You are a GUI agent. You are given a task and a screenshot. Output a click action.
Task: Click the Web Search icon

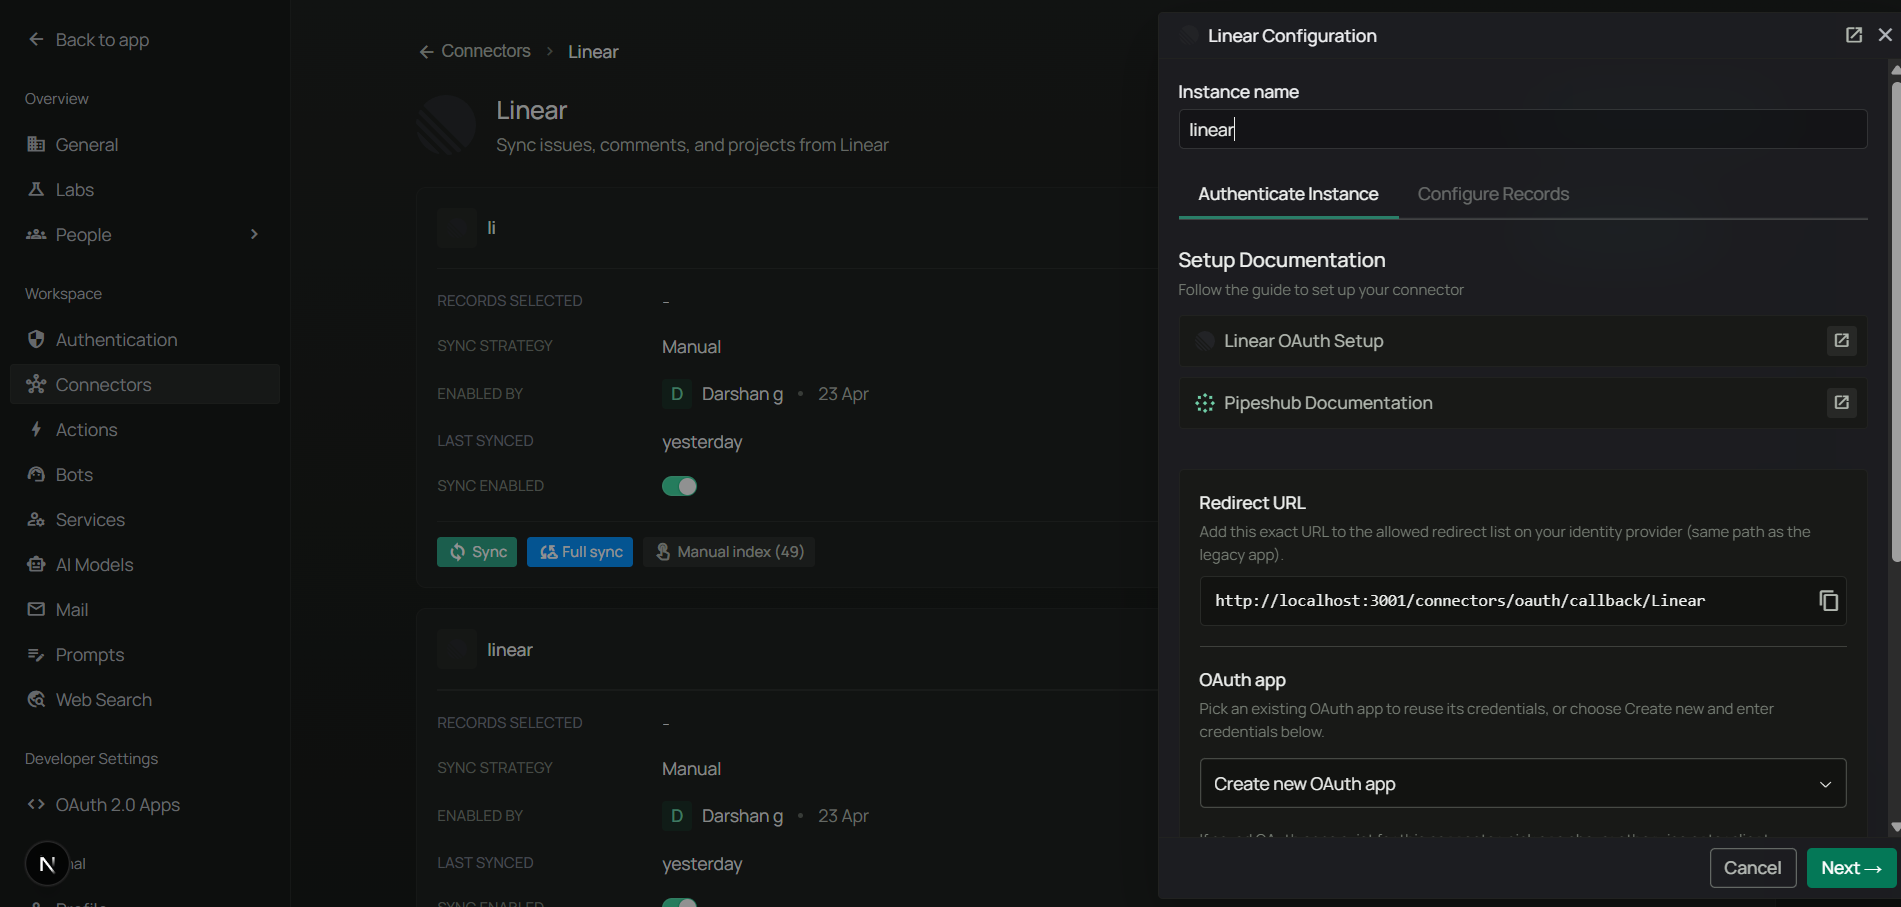click(36, 699)
